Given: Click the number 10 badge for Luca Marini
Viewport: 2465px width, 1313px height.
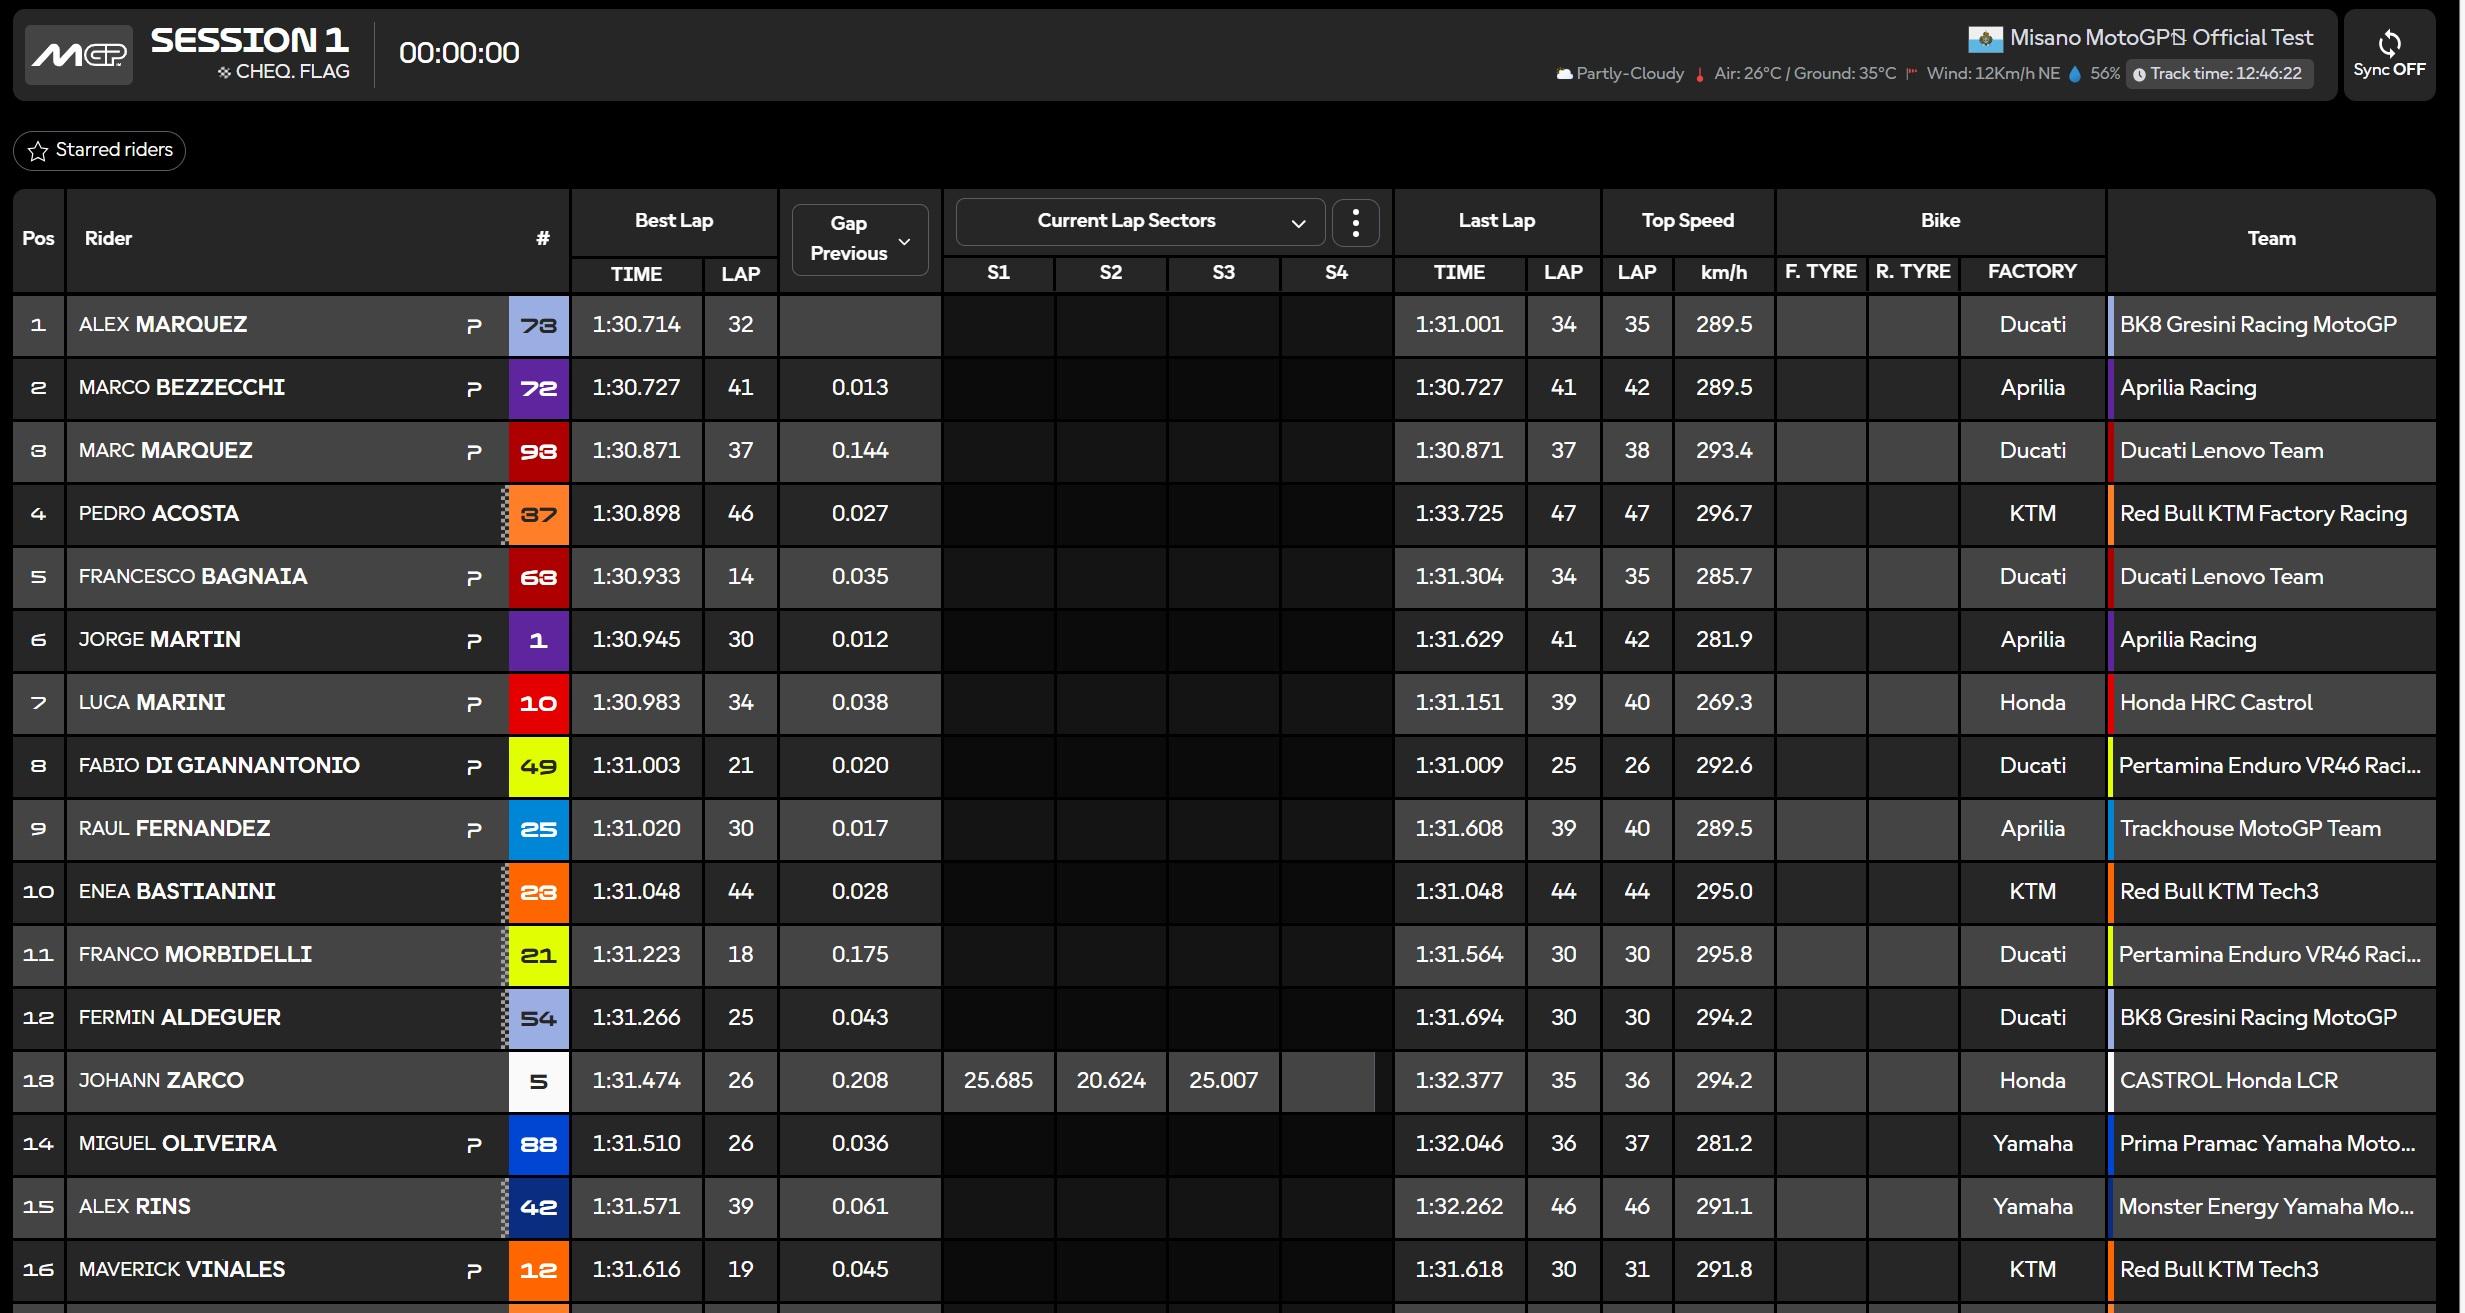Looking at the screenshot, I should point(539,704).
